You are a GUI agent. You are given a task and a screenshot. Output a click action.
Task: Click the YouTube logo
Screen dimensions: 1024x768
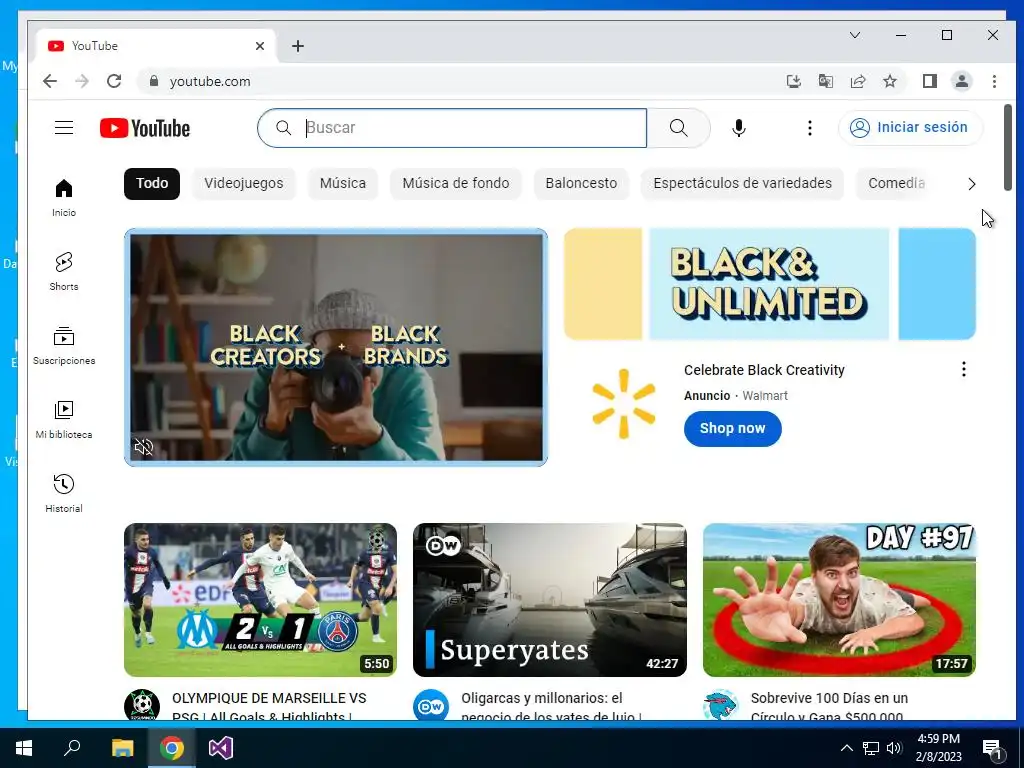[145, 128]
